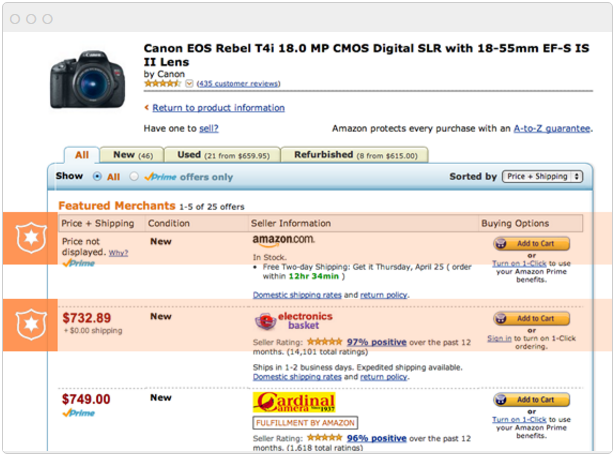Click the Prime logo under $749.00
The width and height of the screenshot is (615, 456).
(79, 413)
